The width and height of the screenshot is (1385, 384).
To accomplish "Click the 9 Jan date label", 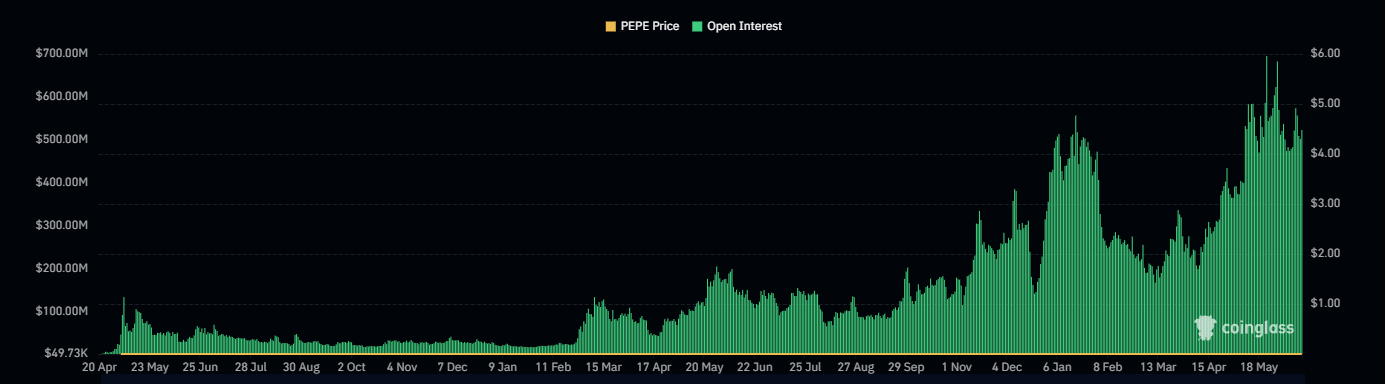I will 502,368.
